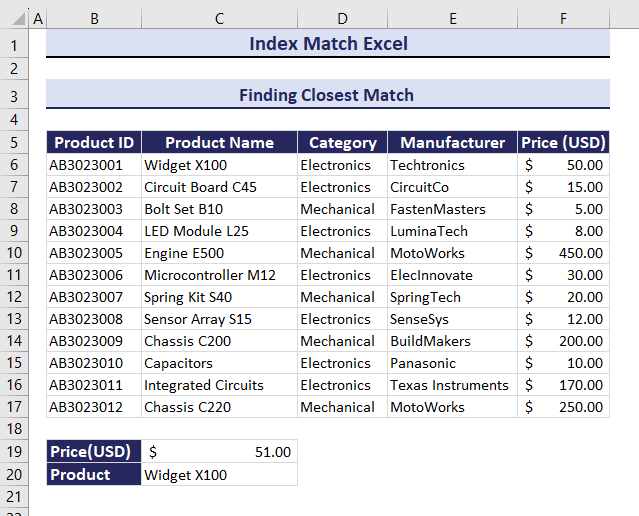Screen dimensions: 639x516
Task: Select the "Panasonic" manufacturer cell
Action: pos(452,363)
